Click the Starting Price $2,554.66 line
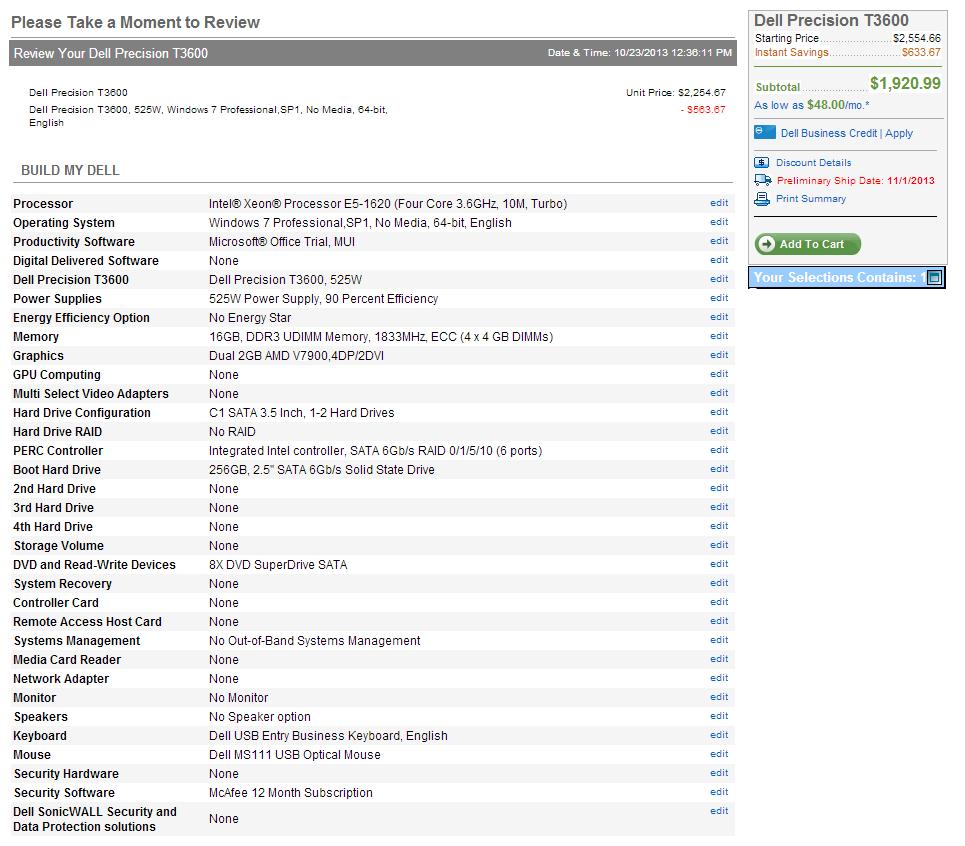965x846 pixels. click(x=847, y=38)
